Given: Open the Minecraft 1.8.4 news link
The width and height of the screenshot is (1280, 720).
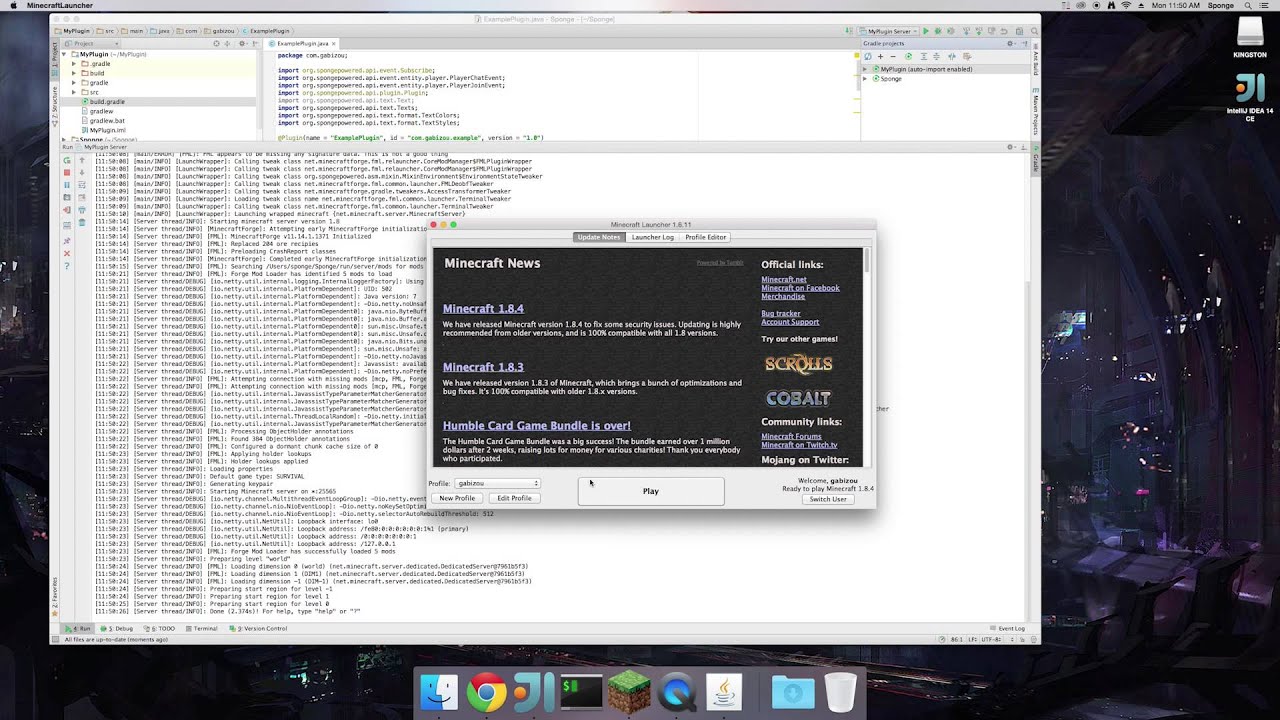Looking at the screenshot, I should coord(483,308).
